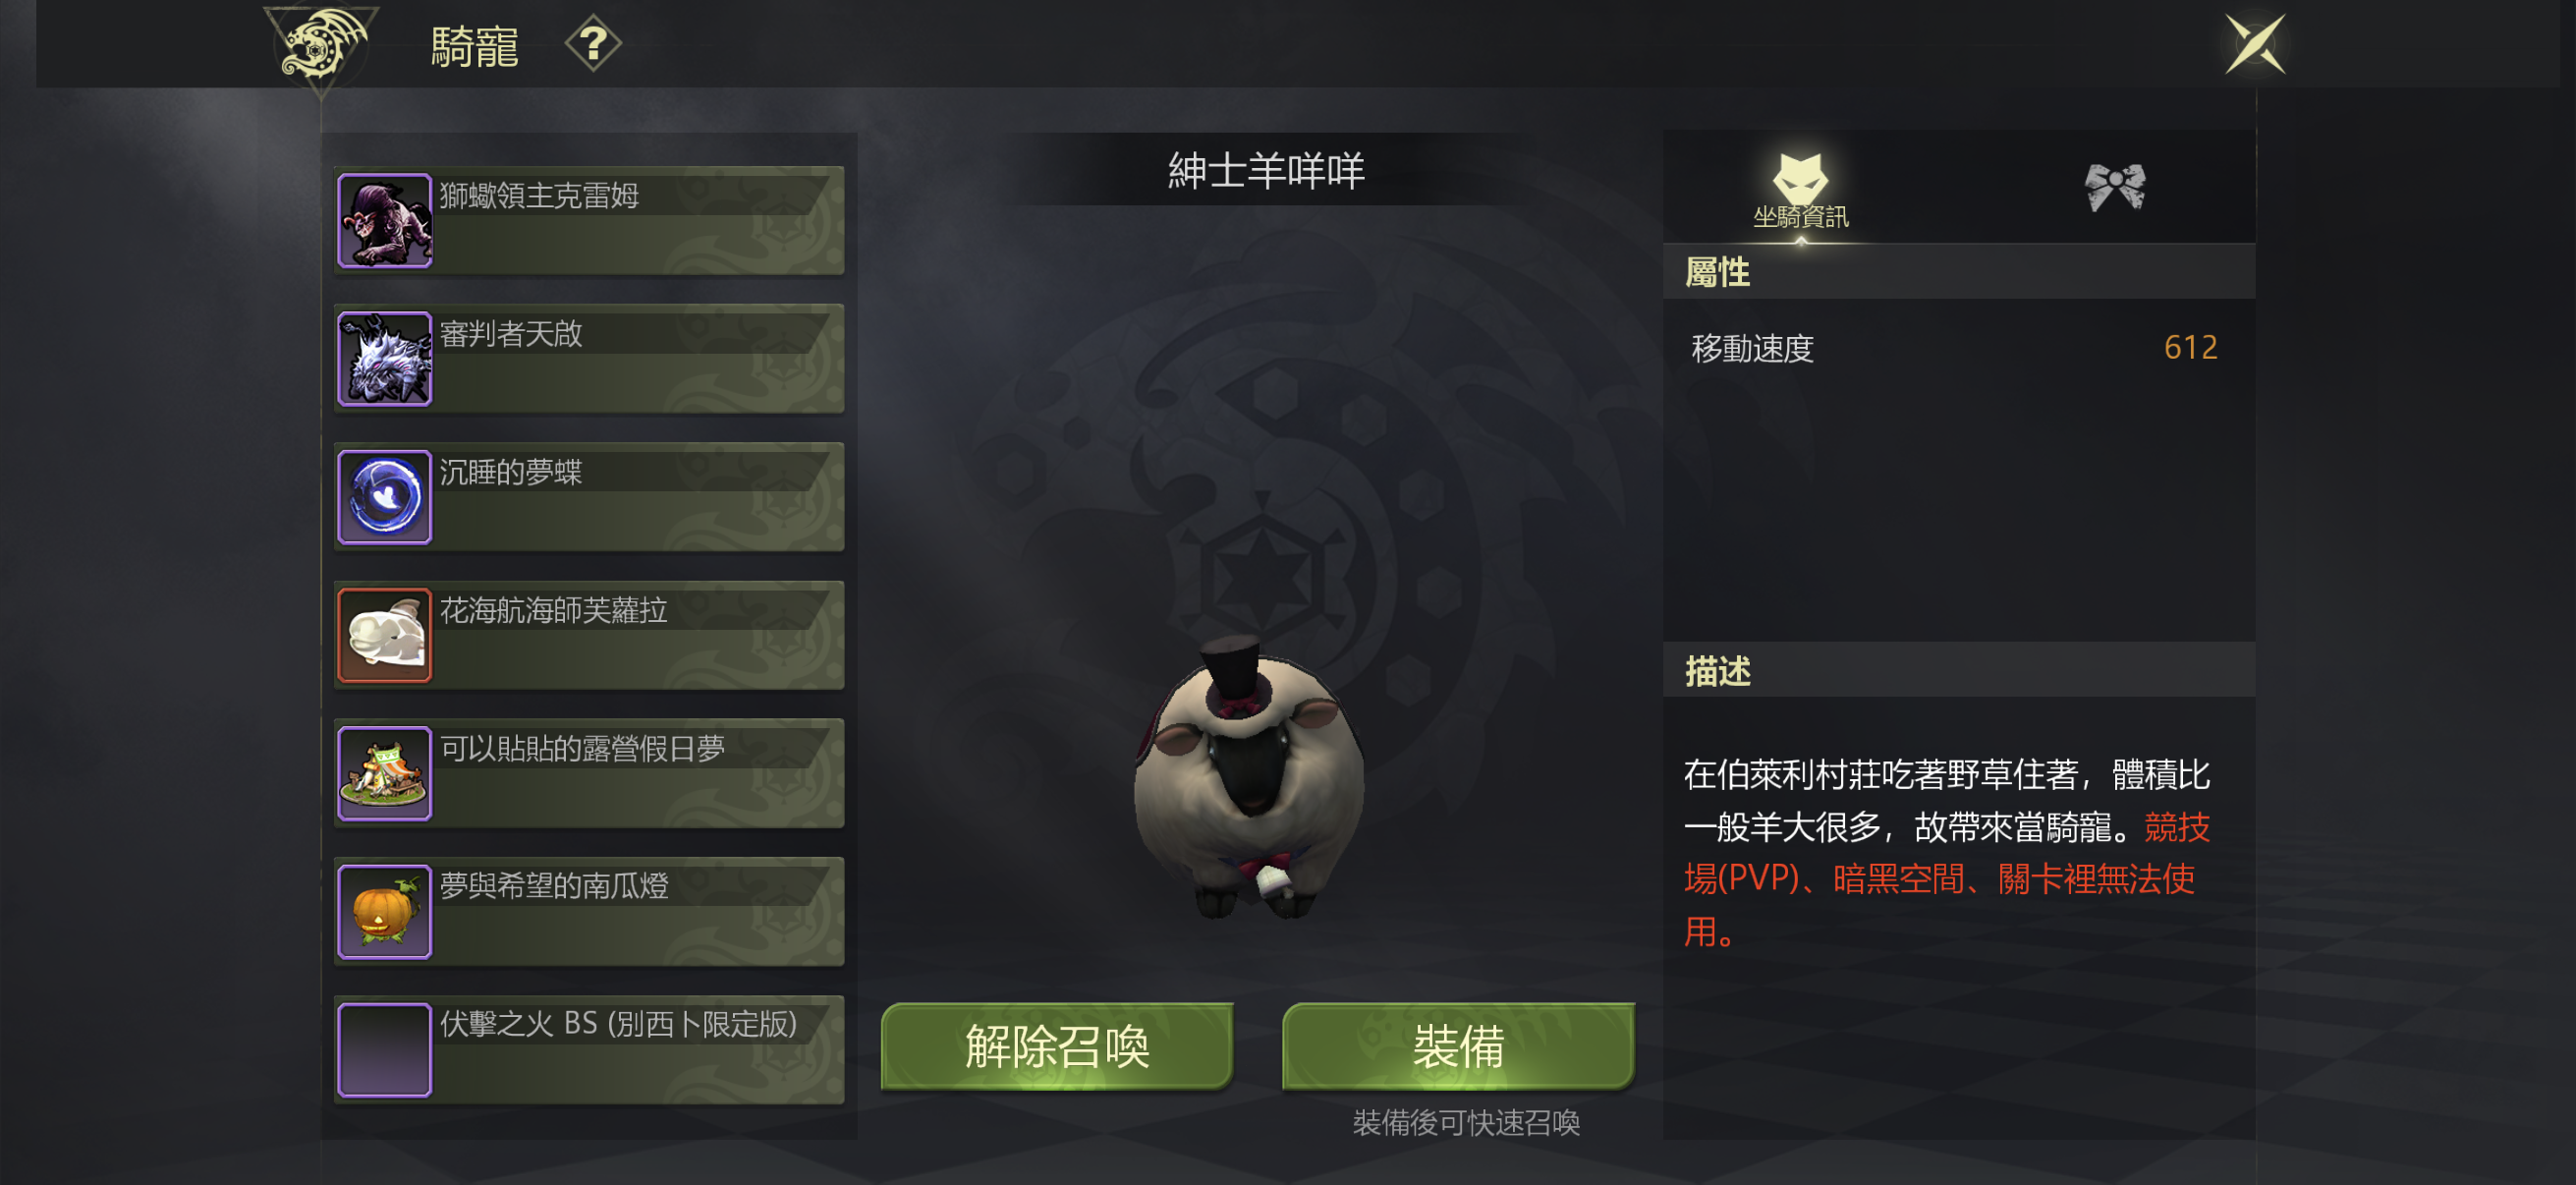Select the 花海航海師芙蘿拉 cloud icon
Viewport: 2576px width, 1185px height.
(x=385, y=635)
